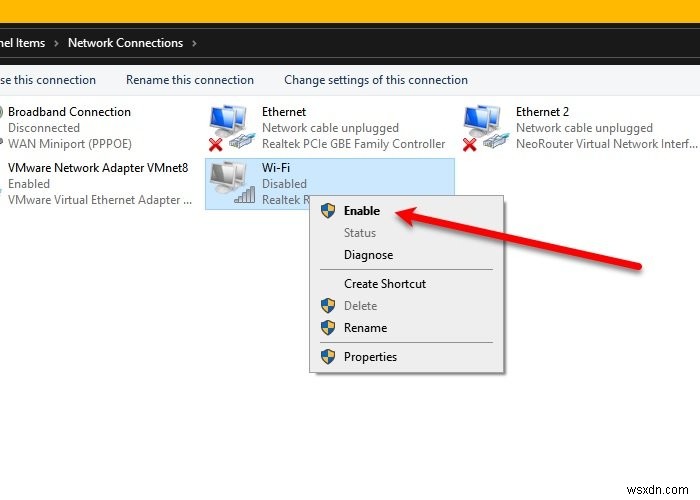Screen dimensions: 700x500
Task: Select the Ethernet 2 connection label
Action: pyautogui.click(x=544, y=112)
